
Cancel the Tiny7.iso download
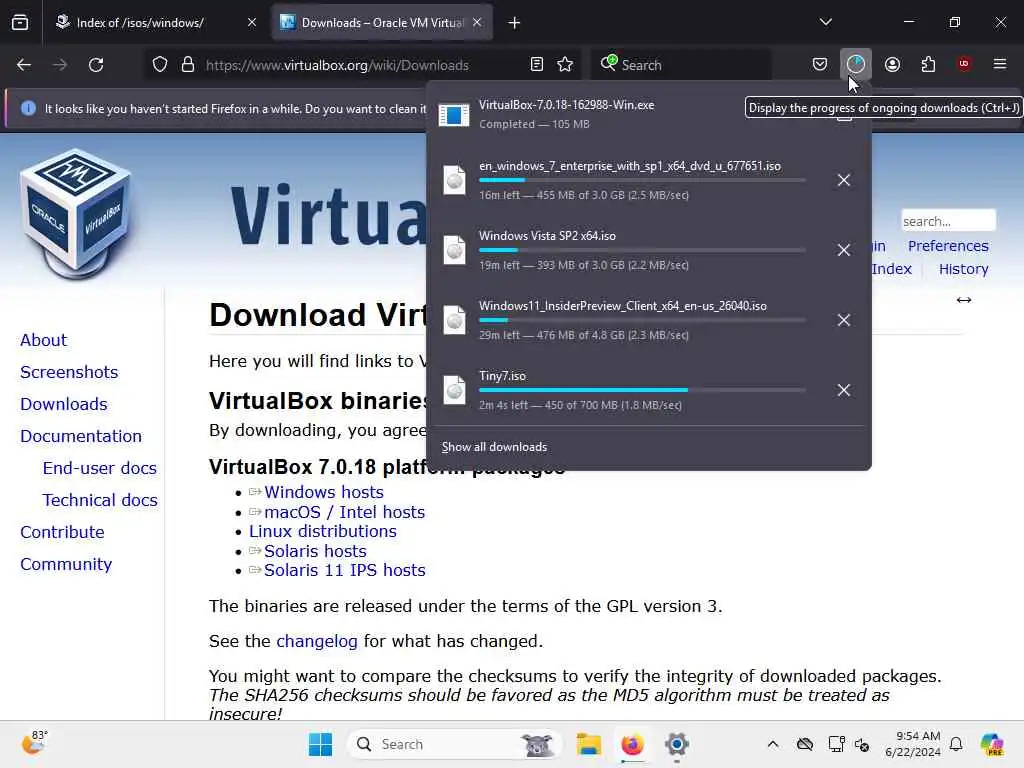tap(844, 390)
